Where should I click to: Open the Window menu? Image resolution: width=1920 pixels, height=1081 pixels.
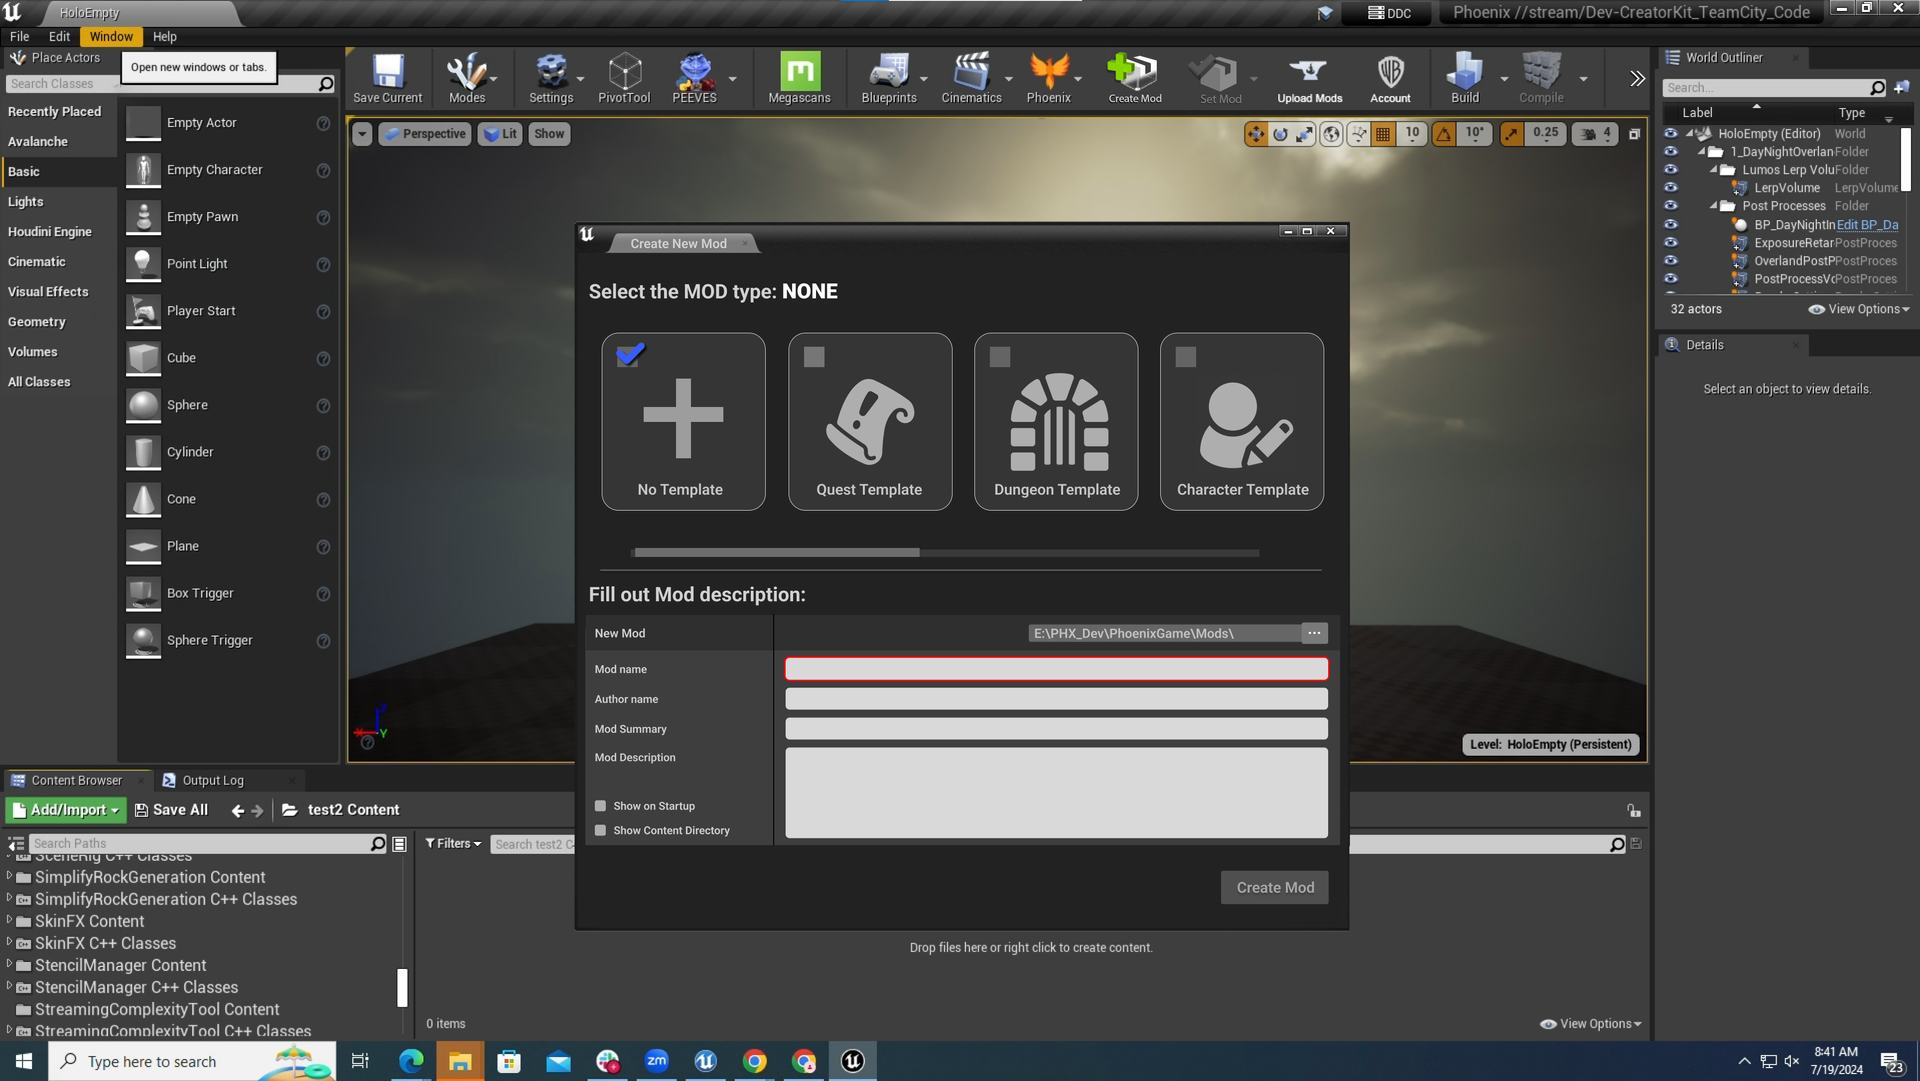coord(110,36)
